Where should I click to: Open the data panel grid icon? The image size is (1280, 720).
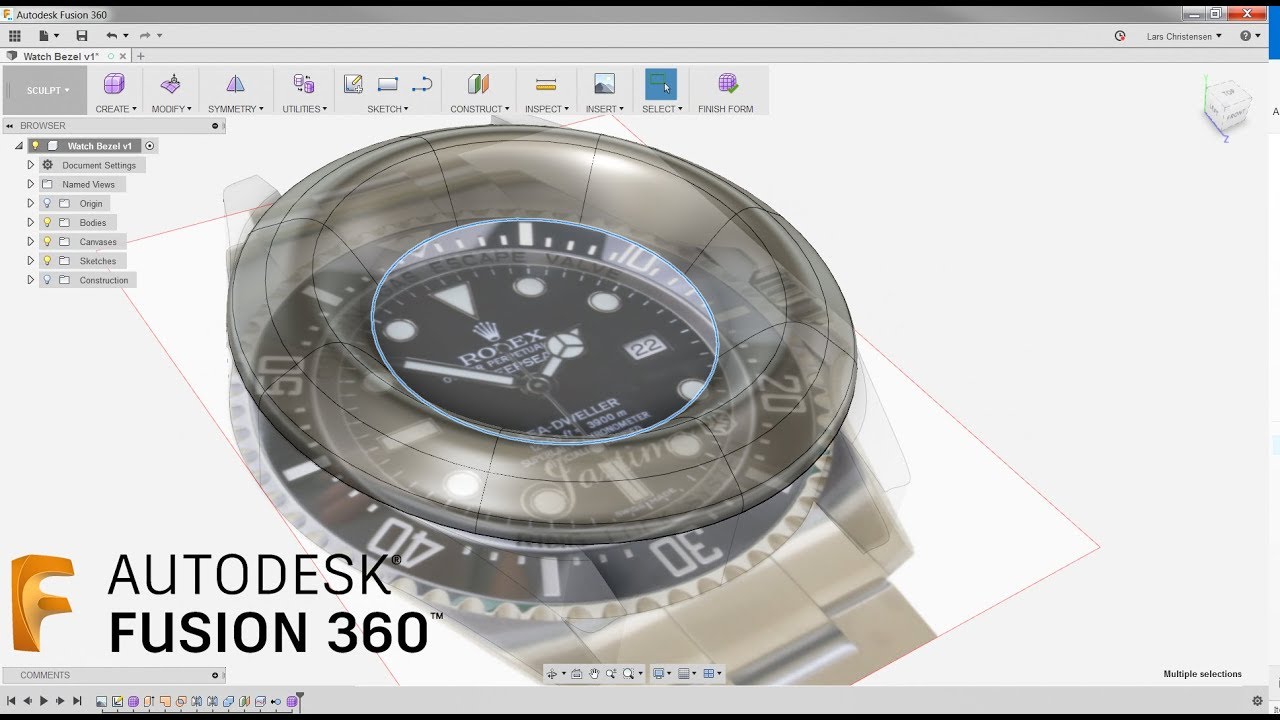[x=14, y=36]
